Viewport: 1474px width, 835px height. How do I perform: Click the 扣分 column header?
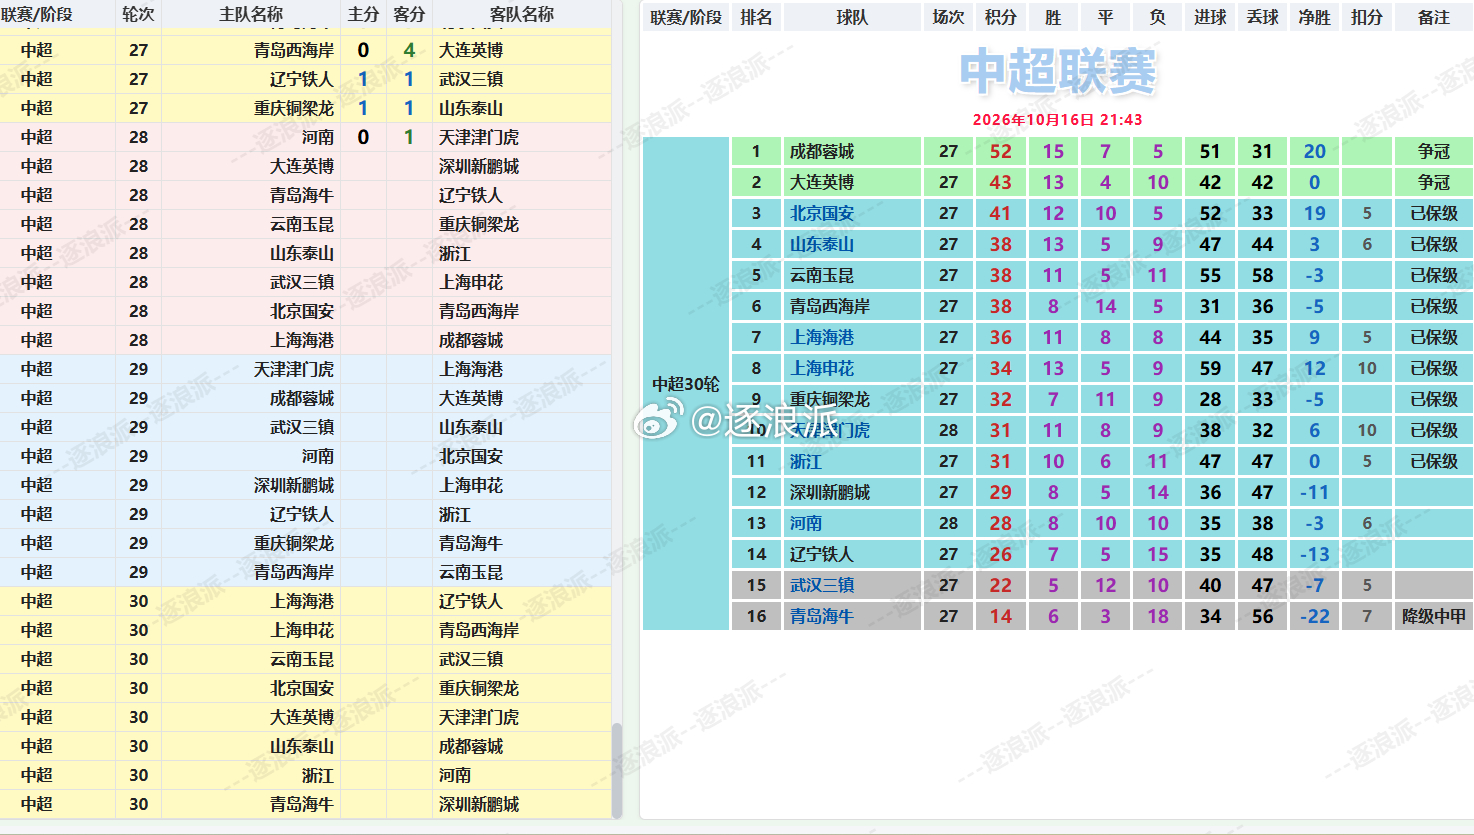tap(1367, 17)
